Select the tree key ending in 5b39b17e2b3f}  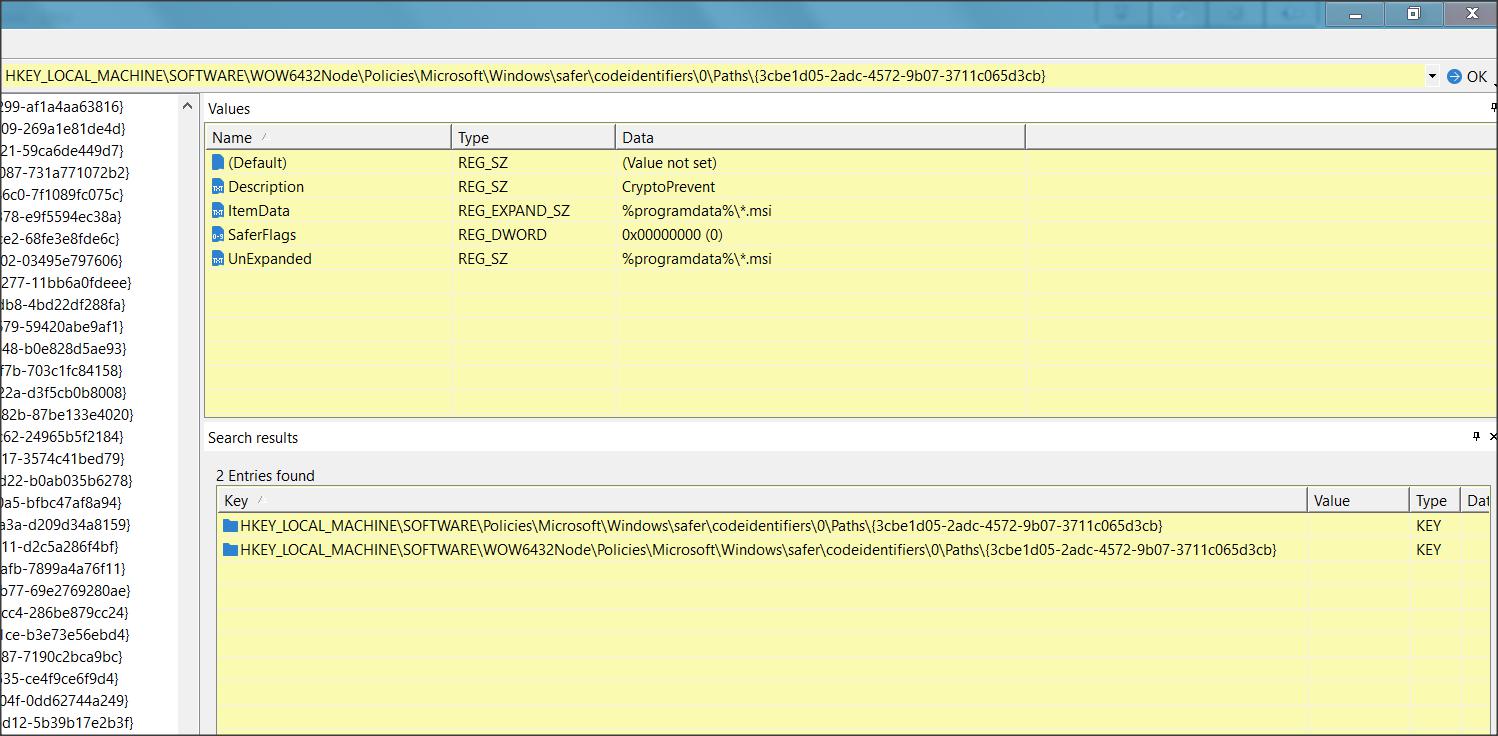point(66,722)
